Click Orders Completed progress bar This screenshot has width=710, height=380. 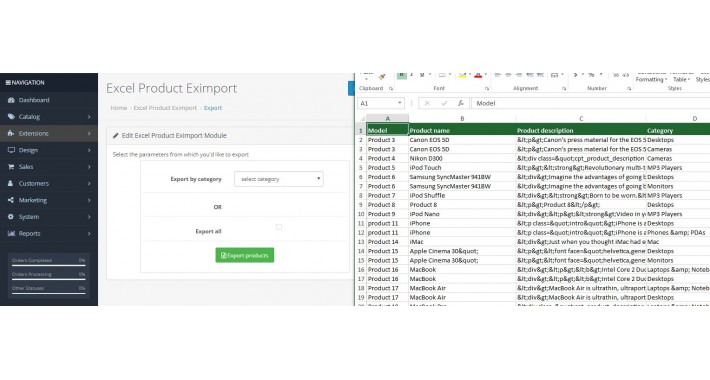click(48, 265)
